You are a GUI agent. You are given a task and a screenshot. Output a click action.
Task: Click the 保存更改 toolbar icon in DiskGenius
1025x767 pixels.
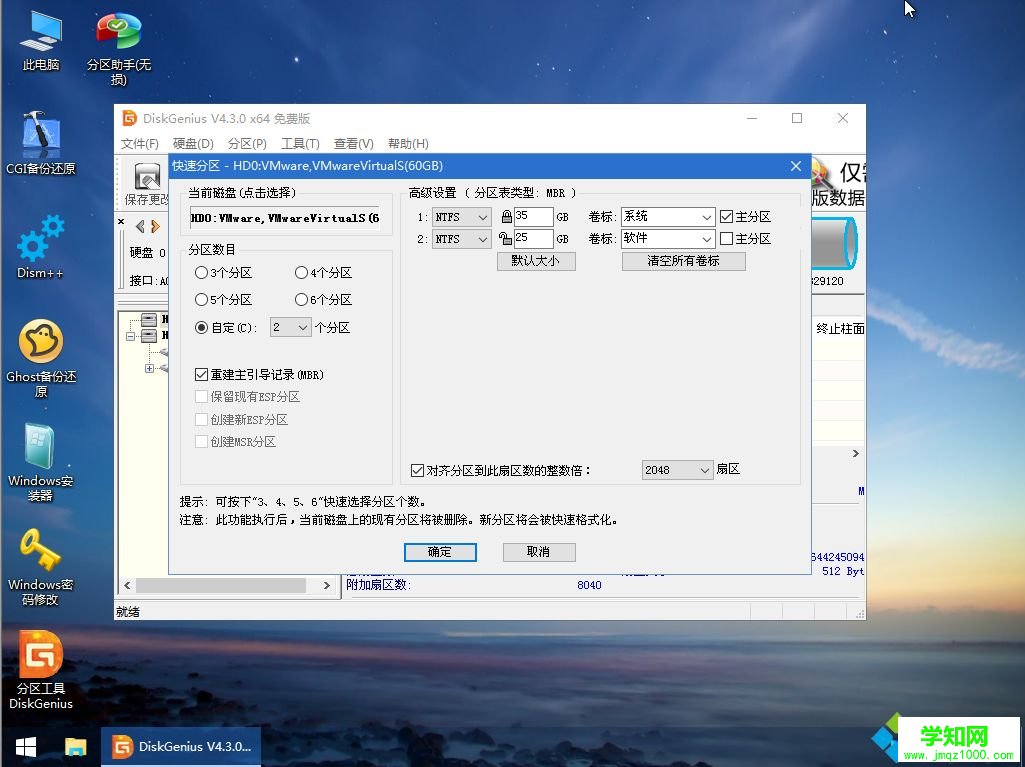point(146,178)
